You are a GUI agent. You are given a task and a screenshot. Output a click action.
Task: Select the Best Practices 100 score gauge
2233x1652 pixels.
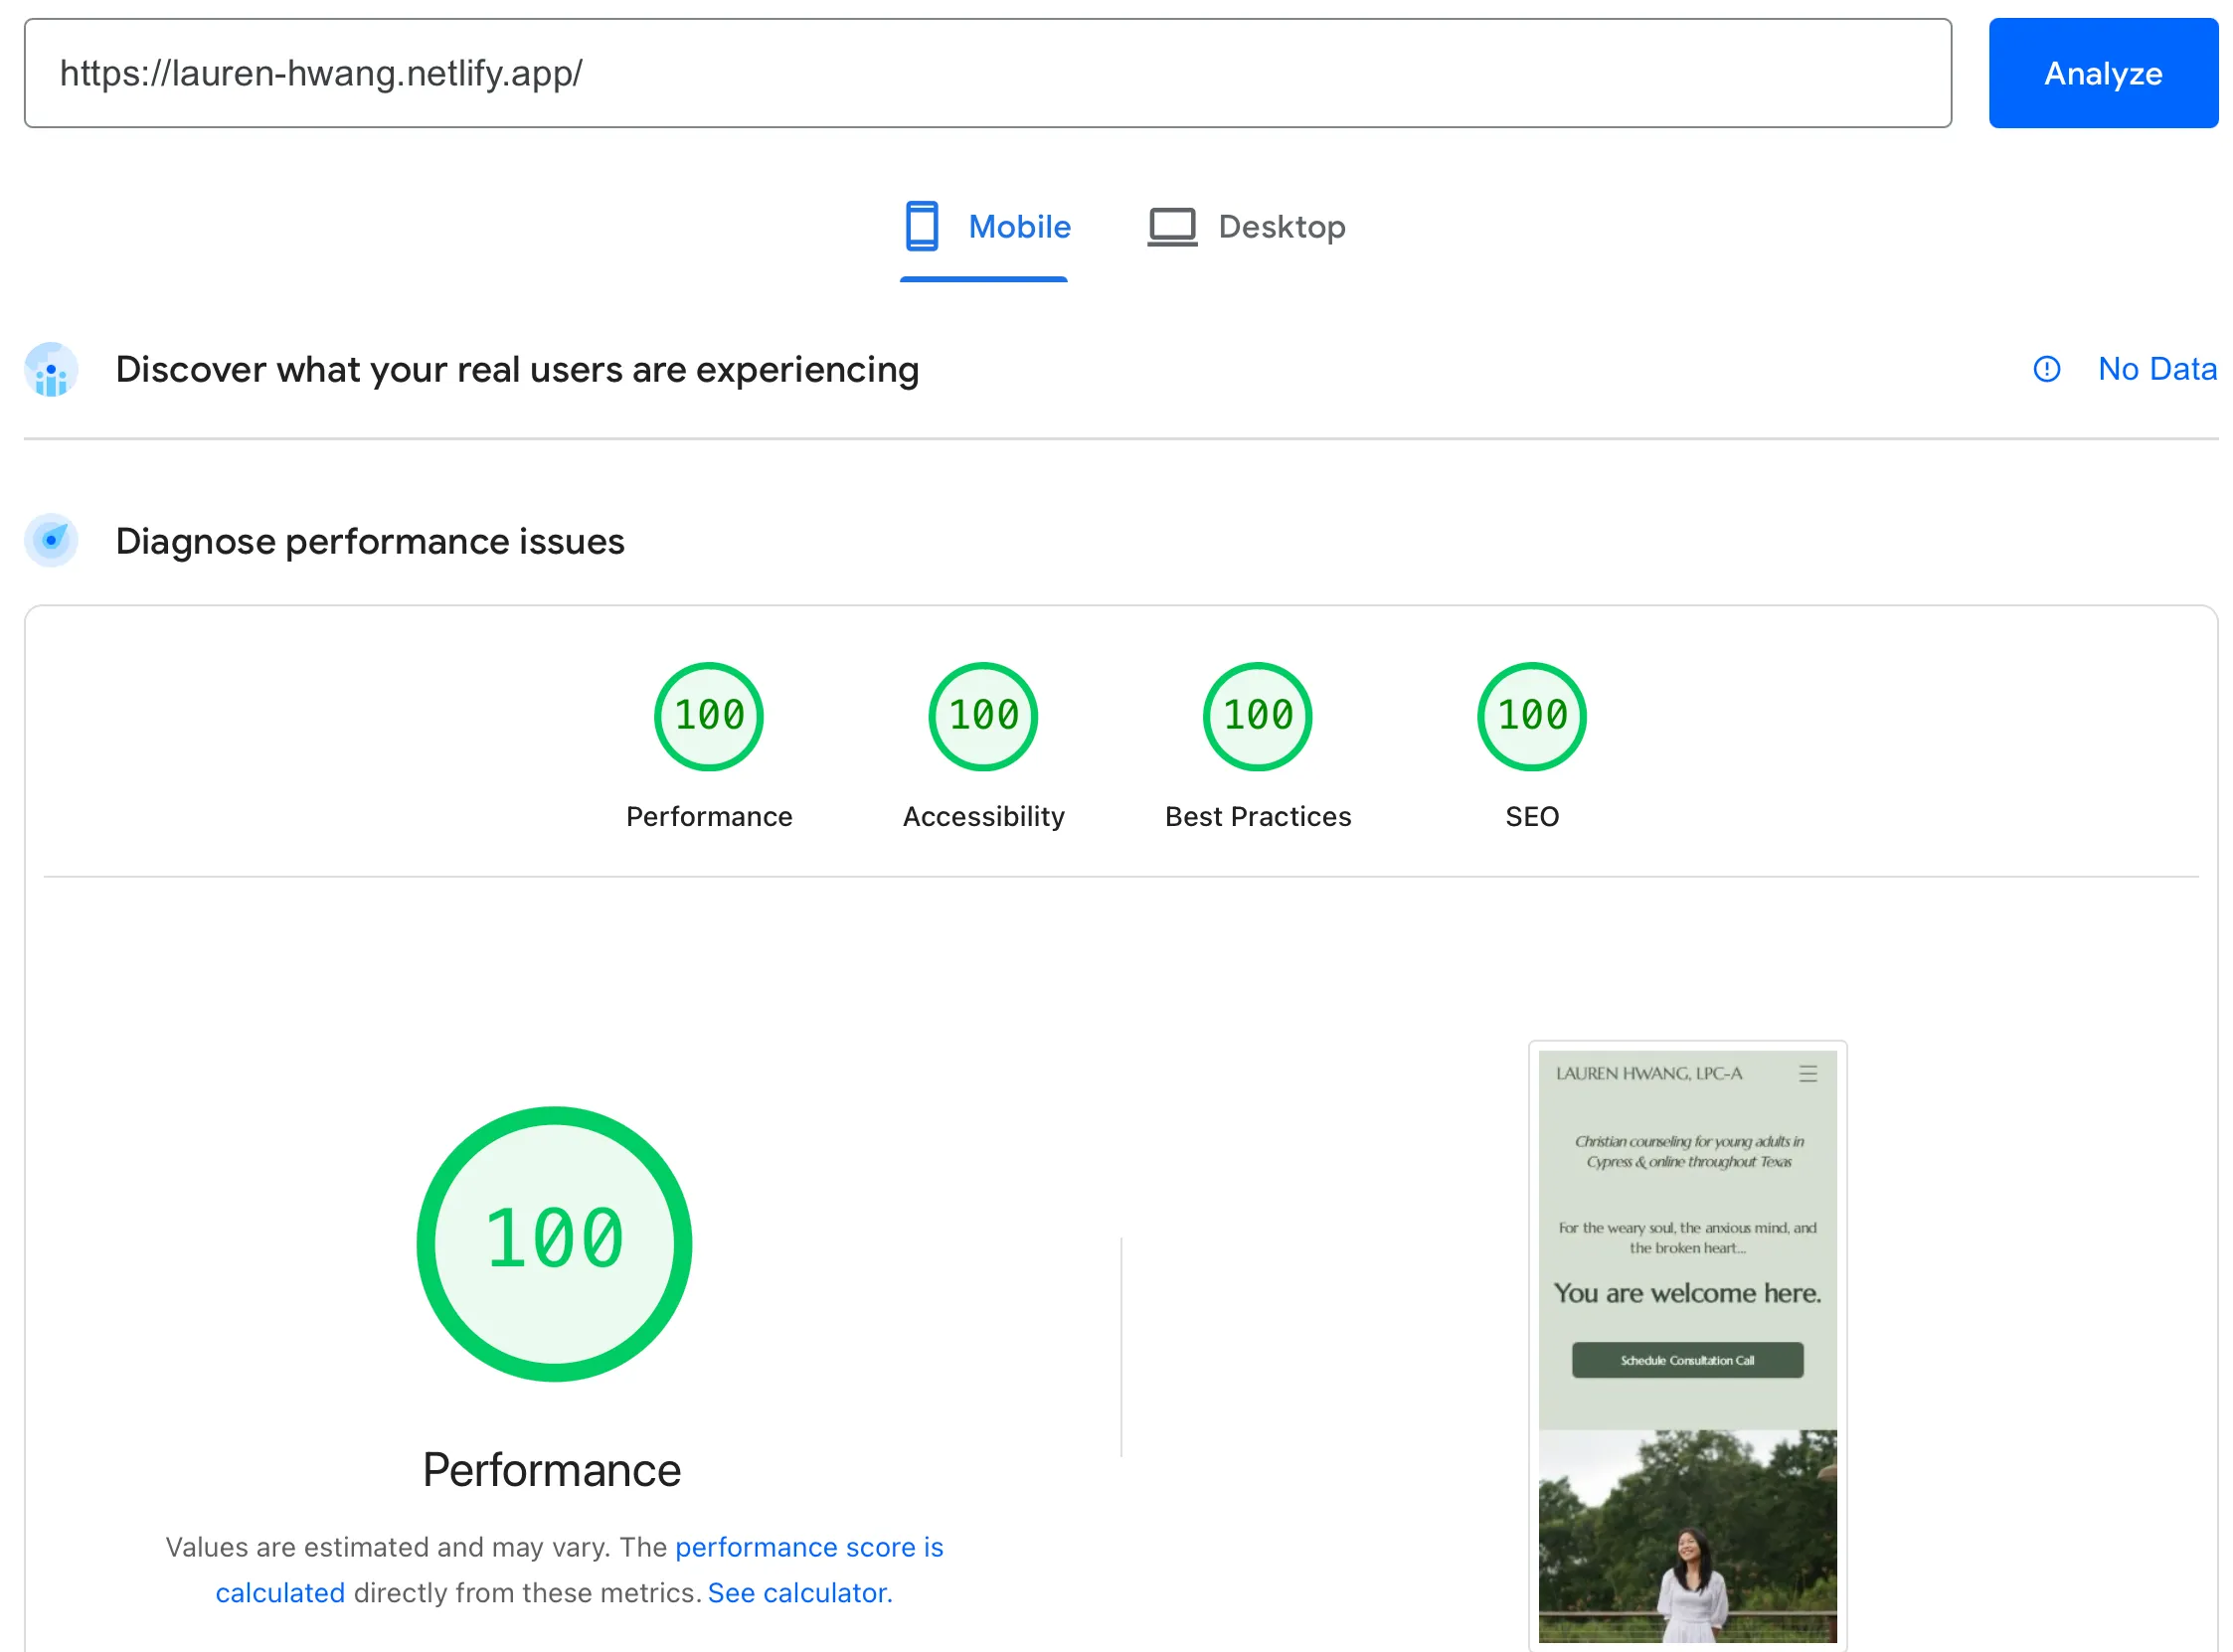click(x=1256, y=715)
